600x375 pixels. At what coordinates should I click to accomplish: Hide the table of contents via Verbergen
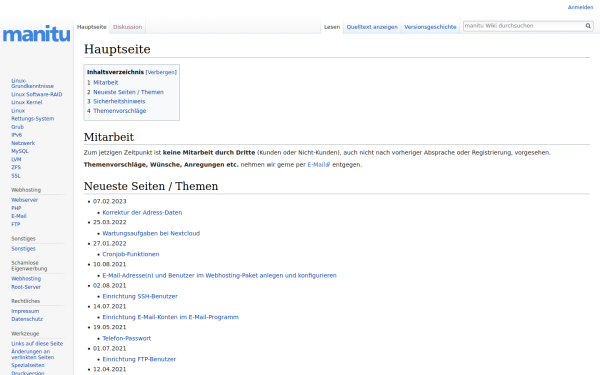(161, 72)
